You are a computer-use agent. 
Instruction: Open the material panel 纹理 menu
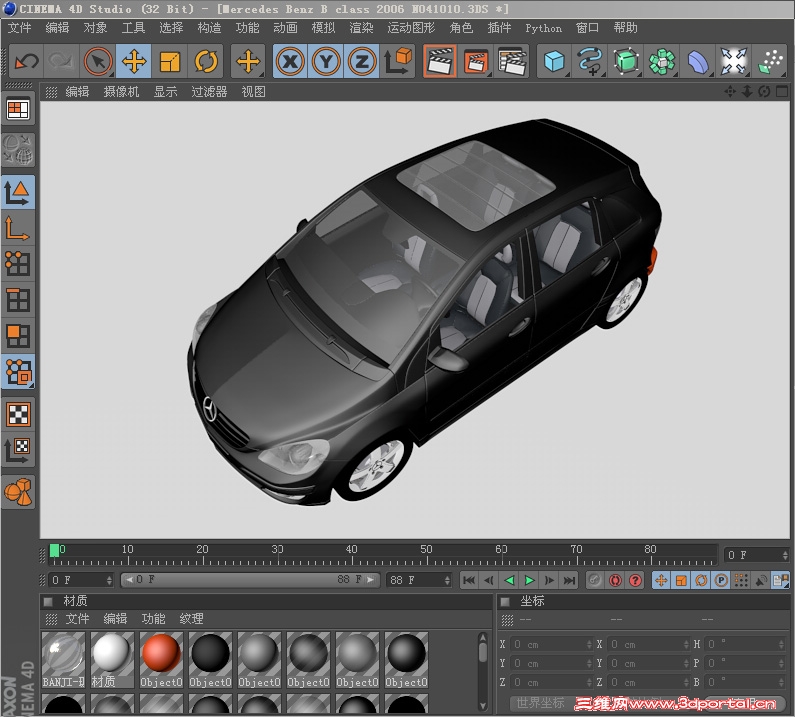[191, 619]
